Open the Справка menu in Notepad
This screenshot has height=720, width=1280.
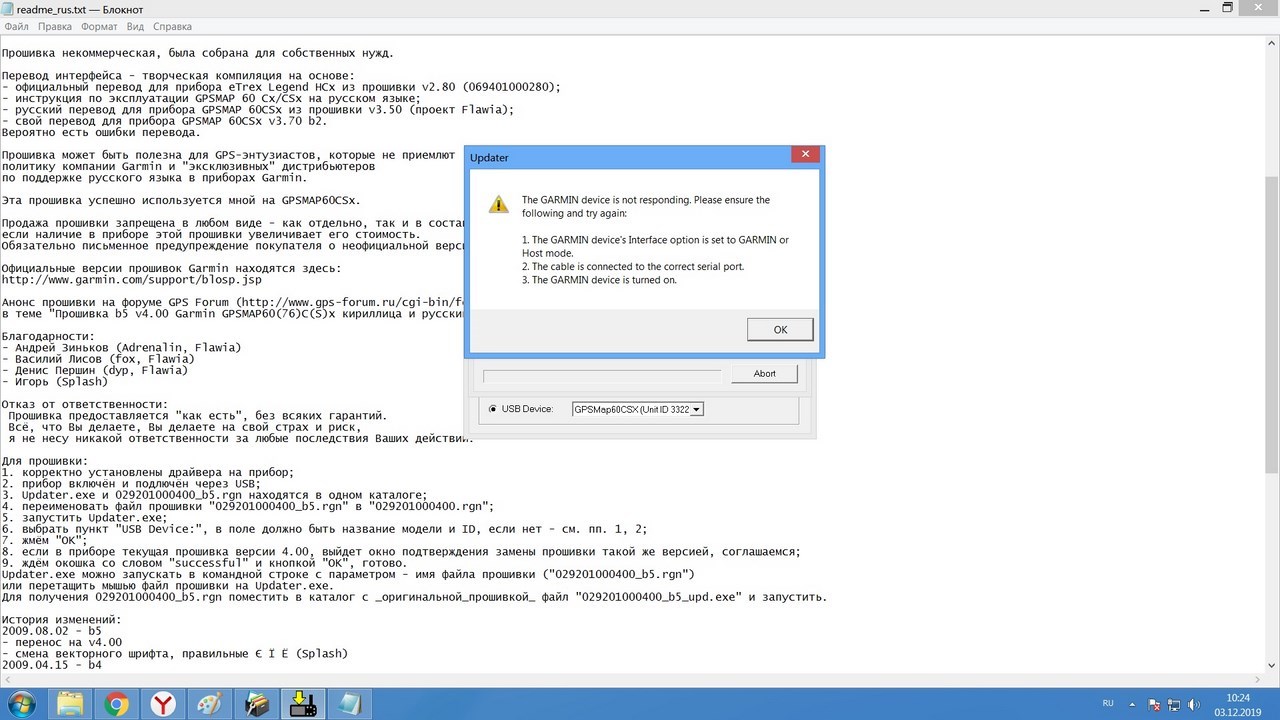[x=172, y=27]
